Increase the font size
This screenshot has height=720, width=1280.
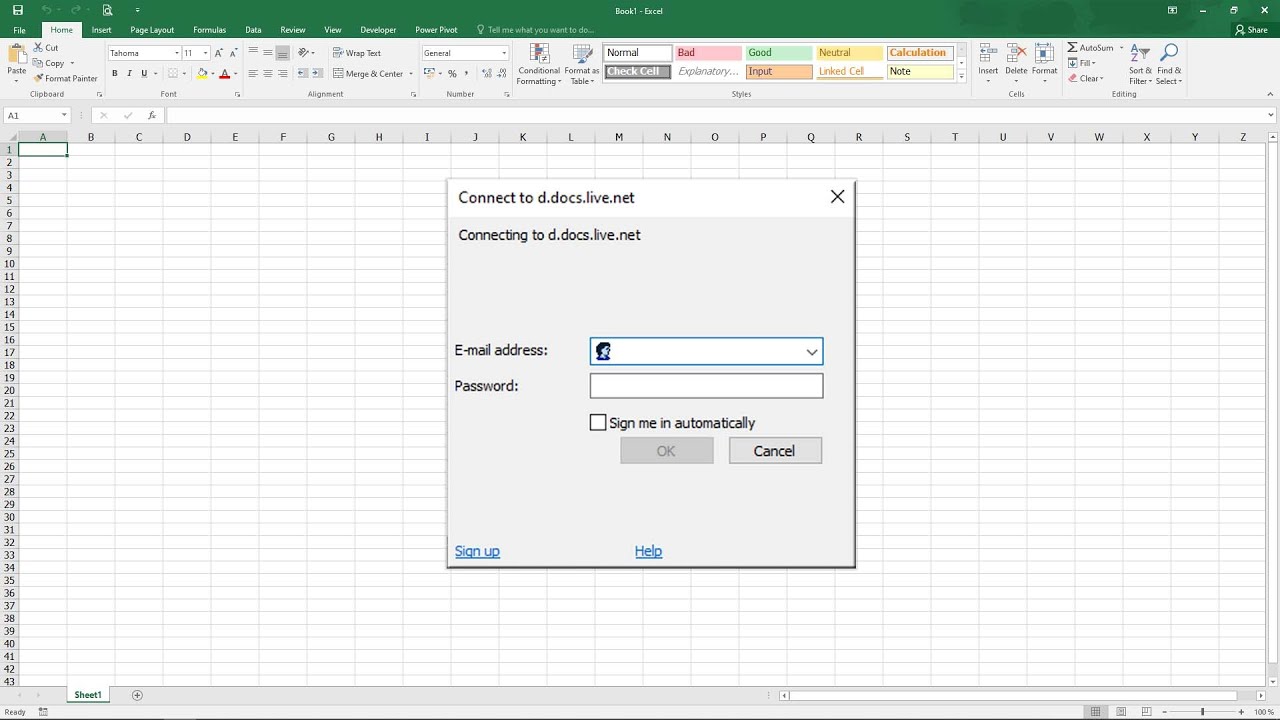(x=220, y=53)
